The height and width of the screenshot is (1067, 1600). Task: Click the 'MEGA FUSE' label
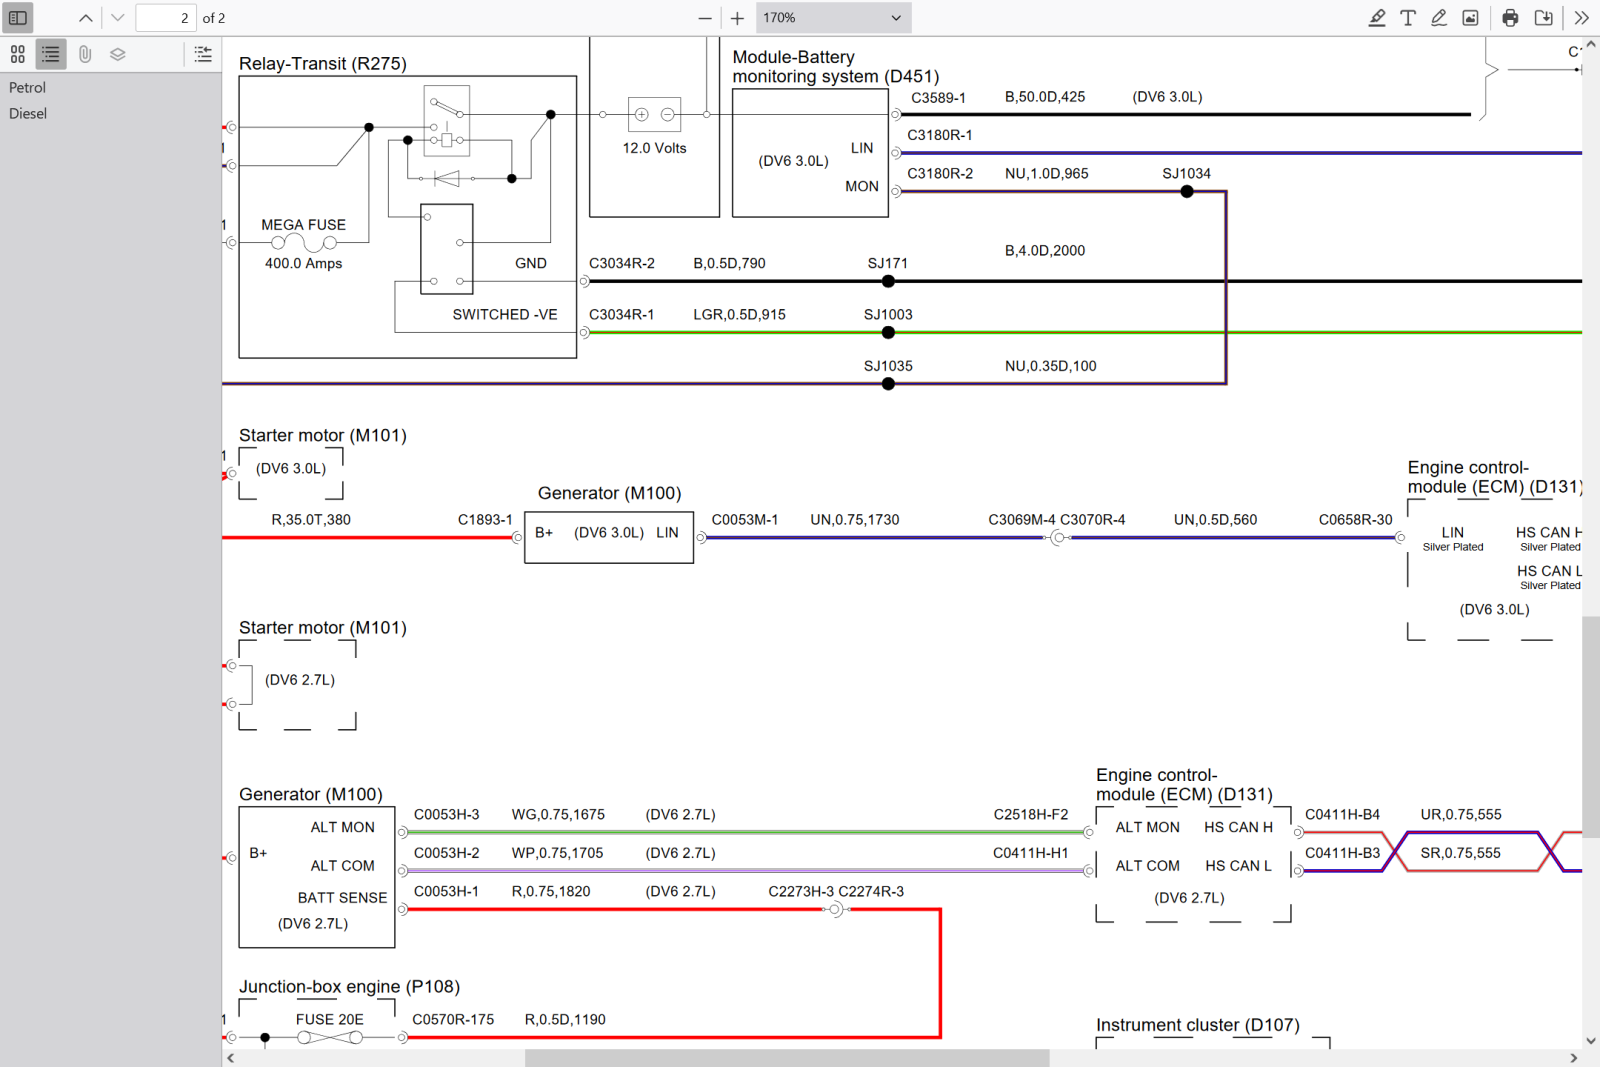coord(304,225)
